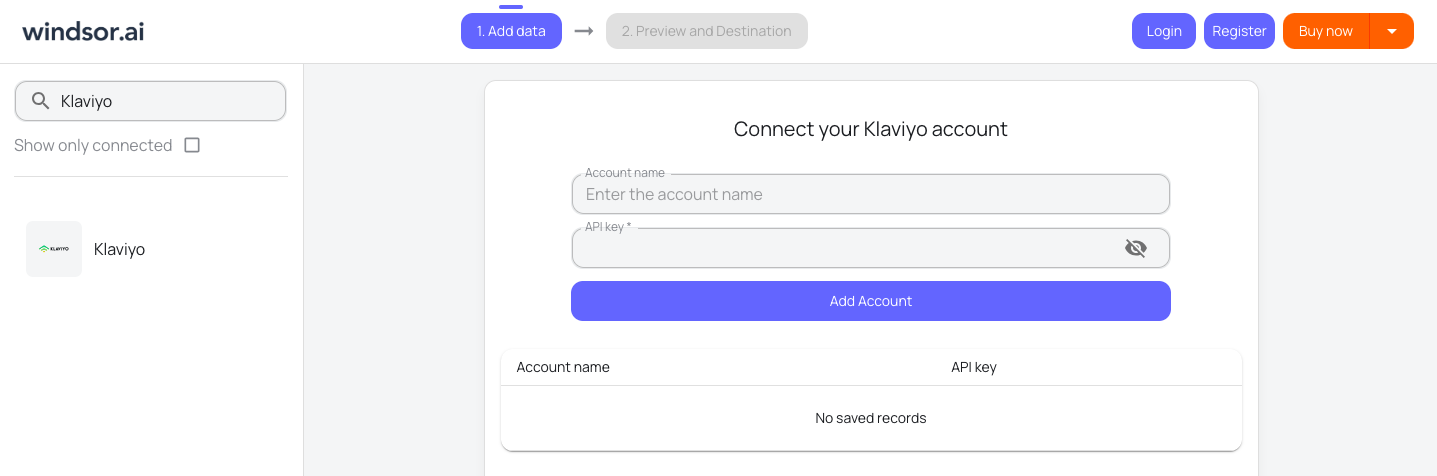Viewport: 1437px width, 476px height.
Task: Focus the Account name input field
Action: (871, 194)
